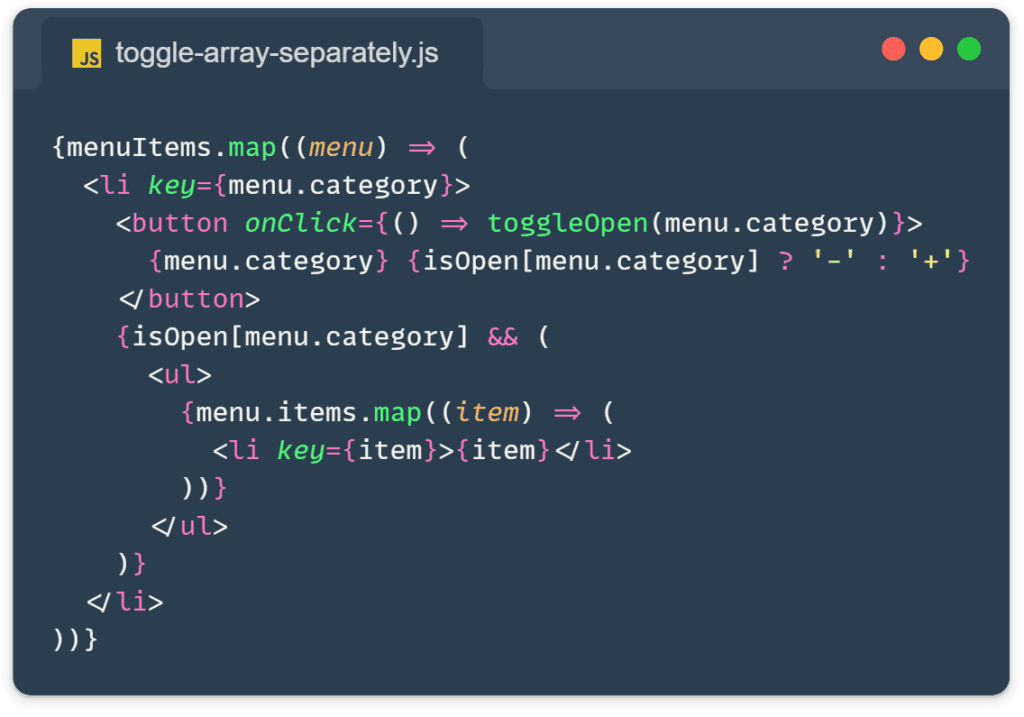The width and height of the screenshot is (1024, 717).
Task: Hit the green maximize dot
Action: pyautogui.click(x=969, y=49)
